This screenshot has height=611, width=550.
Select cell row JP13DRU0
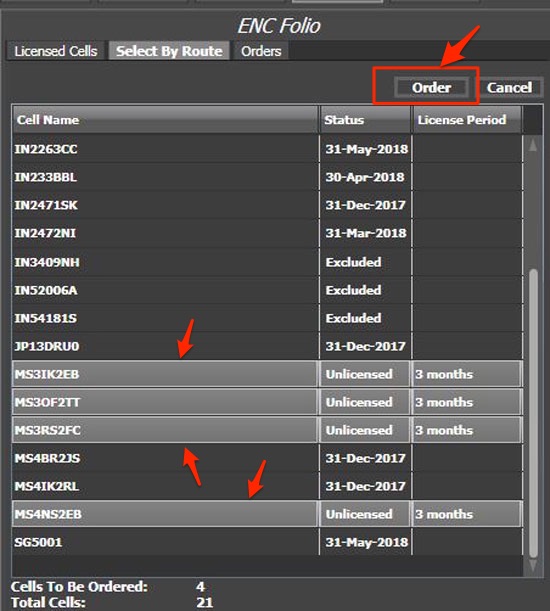pyautogui.click(x=267, y=346)
